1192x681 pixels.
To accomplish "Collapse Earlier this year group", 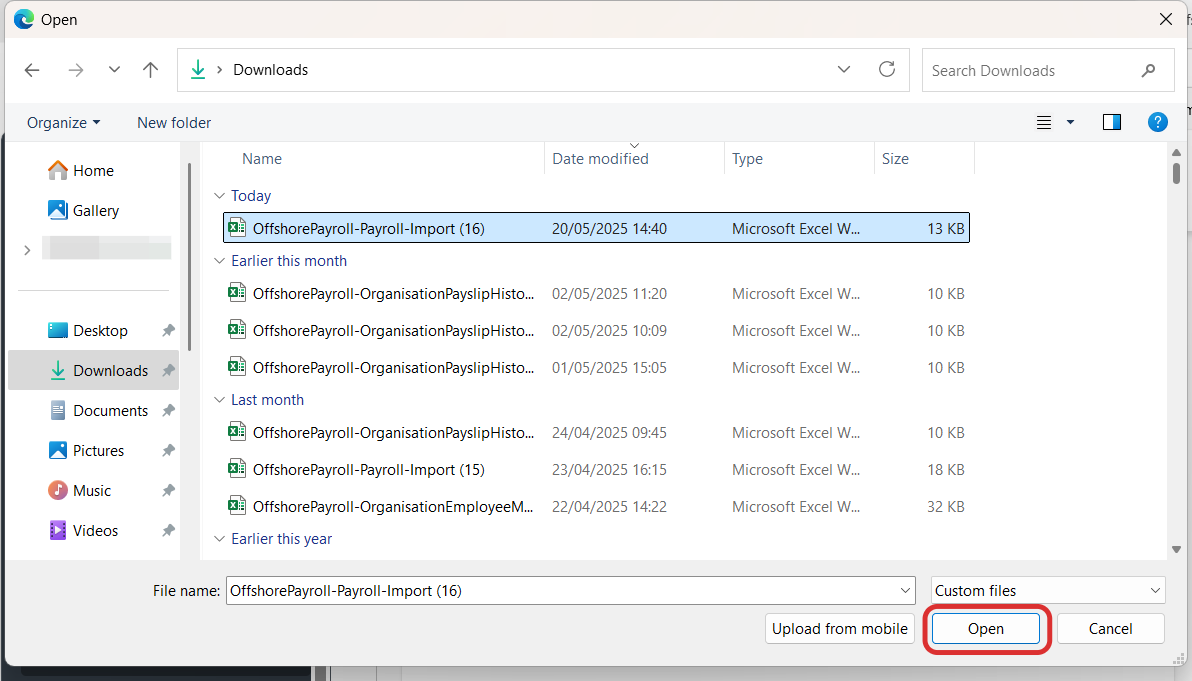I will click(220, 539).
